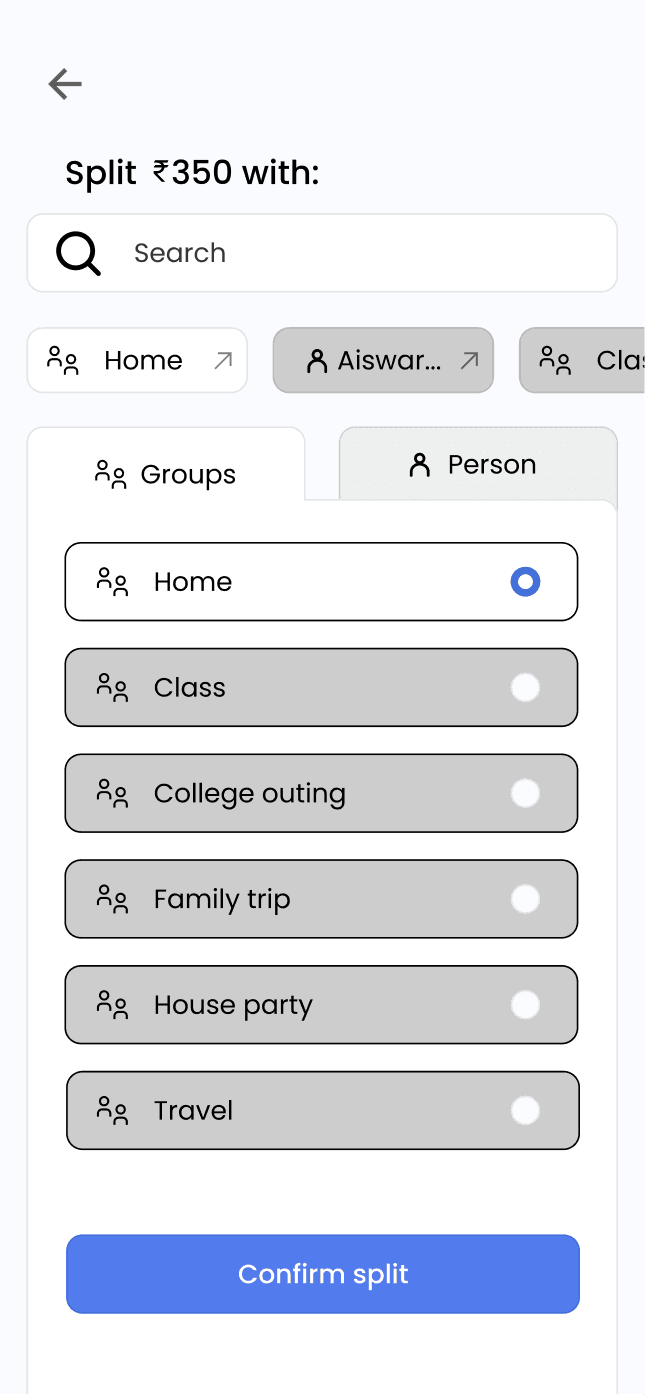This screenshot has height=1395, width=645.
Task: Select the House party radio button
Action: click(x=525, y=1004)
